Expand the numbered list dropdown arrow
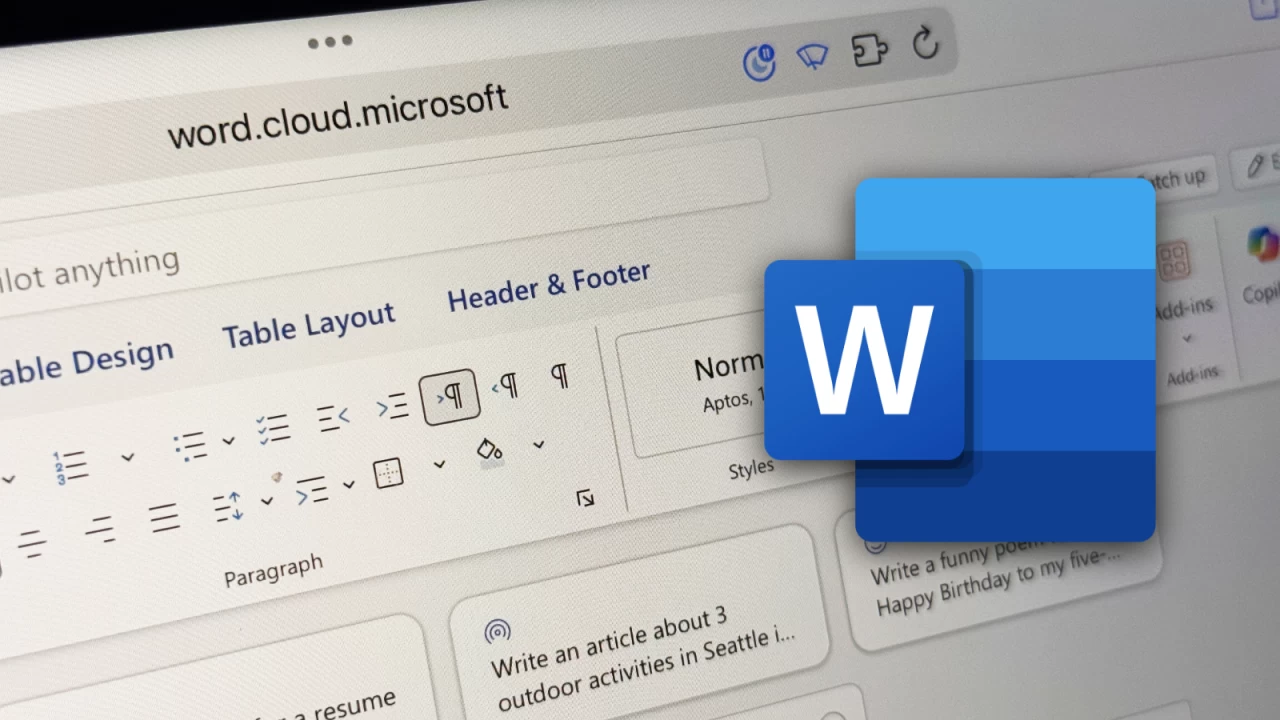This screenshot has height=720, width=1280. (x=127, y=457)
